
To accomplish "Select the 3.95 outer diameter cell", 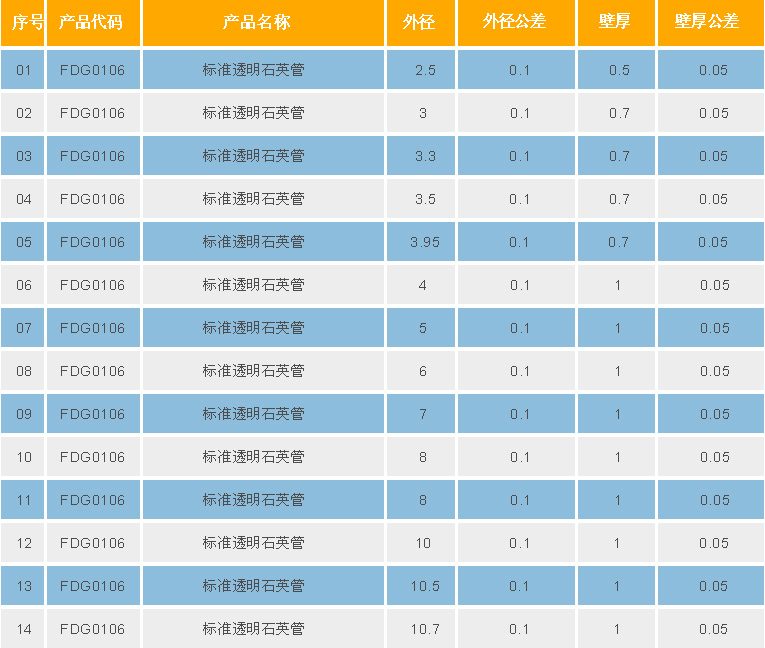I will point(425,242).
